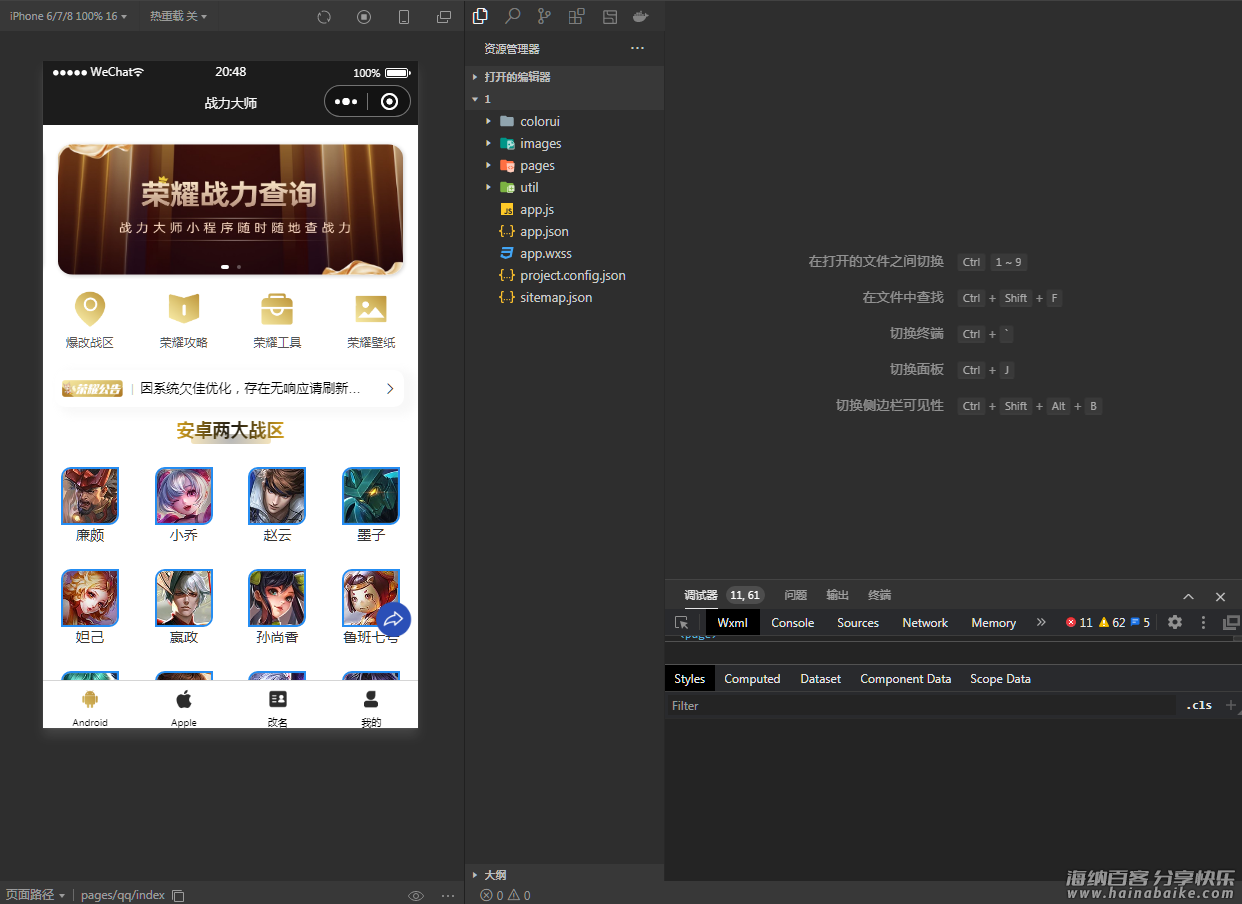The height and width of the screenshot is (904, 1242).
Task: Switch to the Wxml tab
Action: coord(733,622)
